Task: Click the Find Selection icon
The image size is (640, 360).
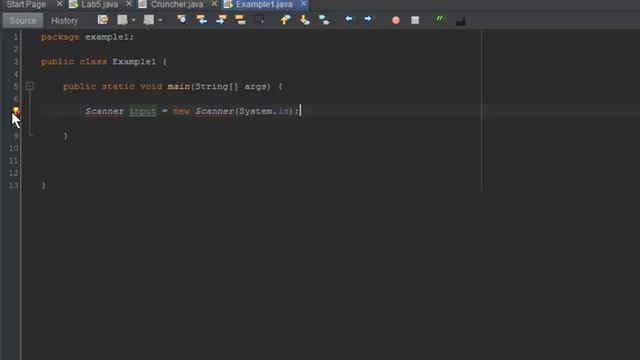Action: [182, 20]
